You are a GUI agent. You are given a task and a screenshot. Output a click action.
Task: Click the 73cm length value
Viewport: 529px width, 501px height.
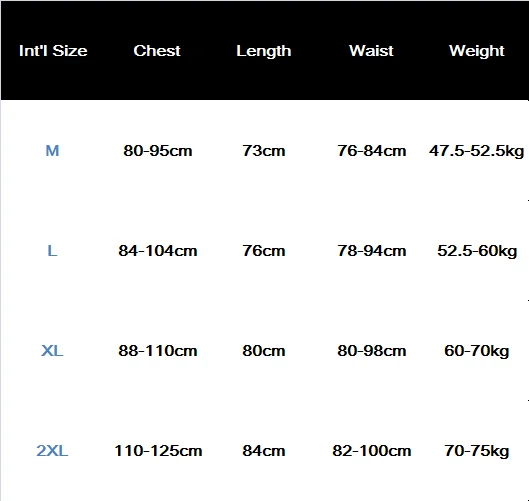[263, 151]
